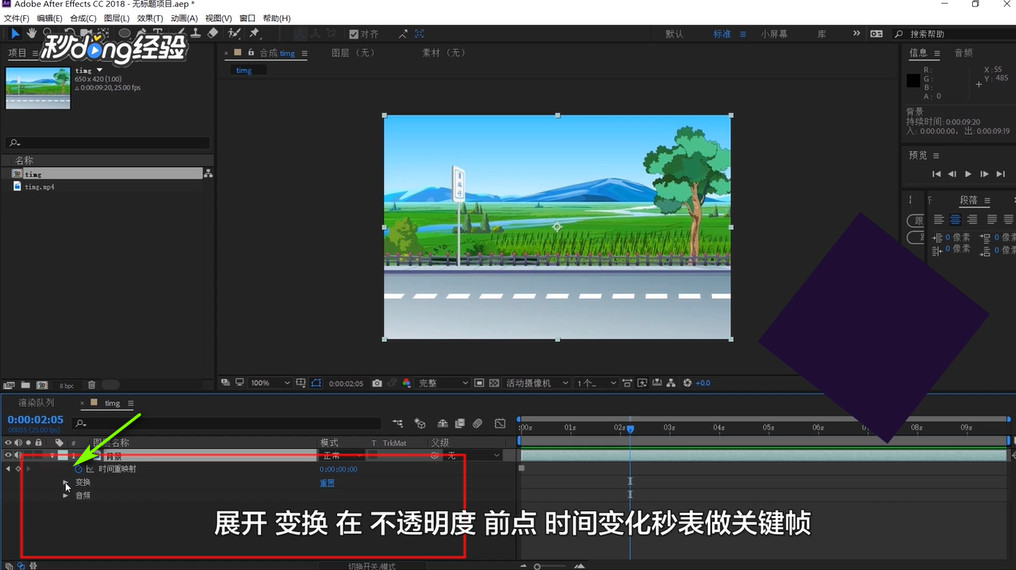Open view layout 1个 dropdown
The width and height of the screenshot is (1016, 570).
(x=596, y=383)
